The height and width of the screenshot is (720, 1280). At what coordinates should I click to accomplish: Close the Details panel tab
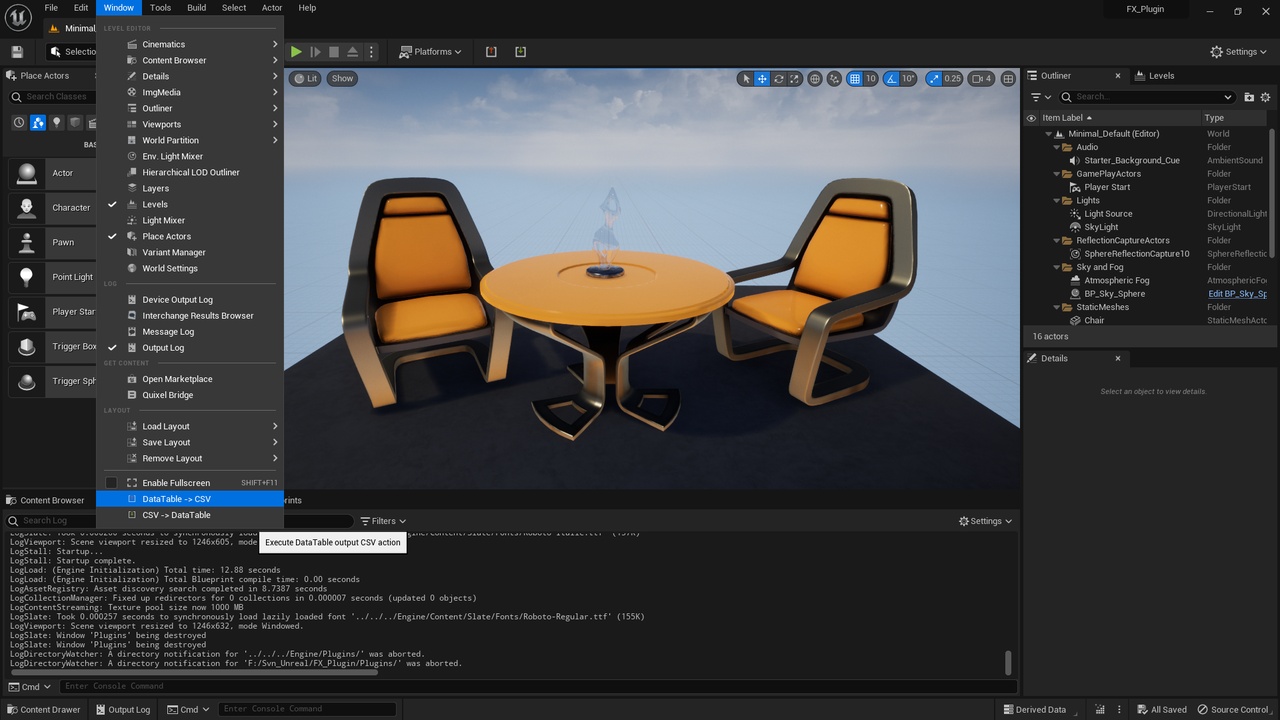[1118, 358]
